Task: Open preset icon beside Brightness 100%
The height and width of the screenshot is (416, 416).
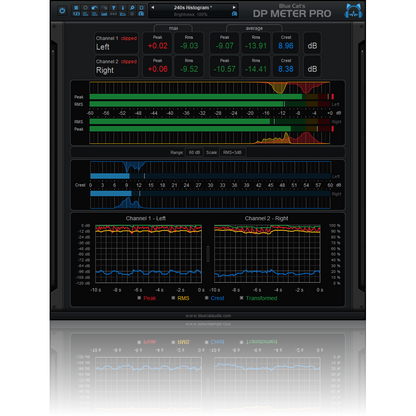Action: [x=234, y=14]
